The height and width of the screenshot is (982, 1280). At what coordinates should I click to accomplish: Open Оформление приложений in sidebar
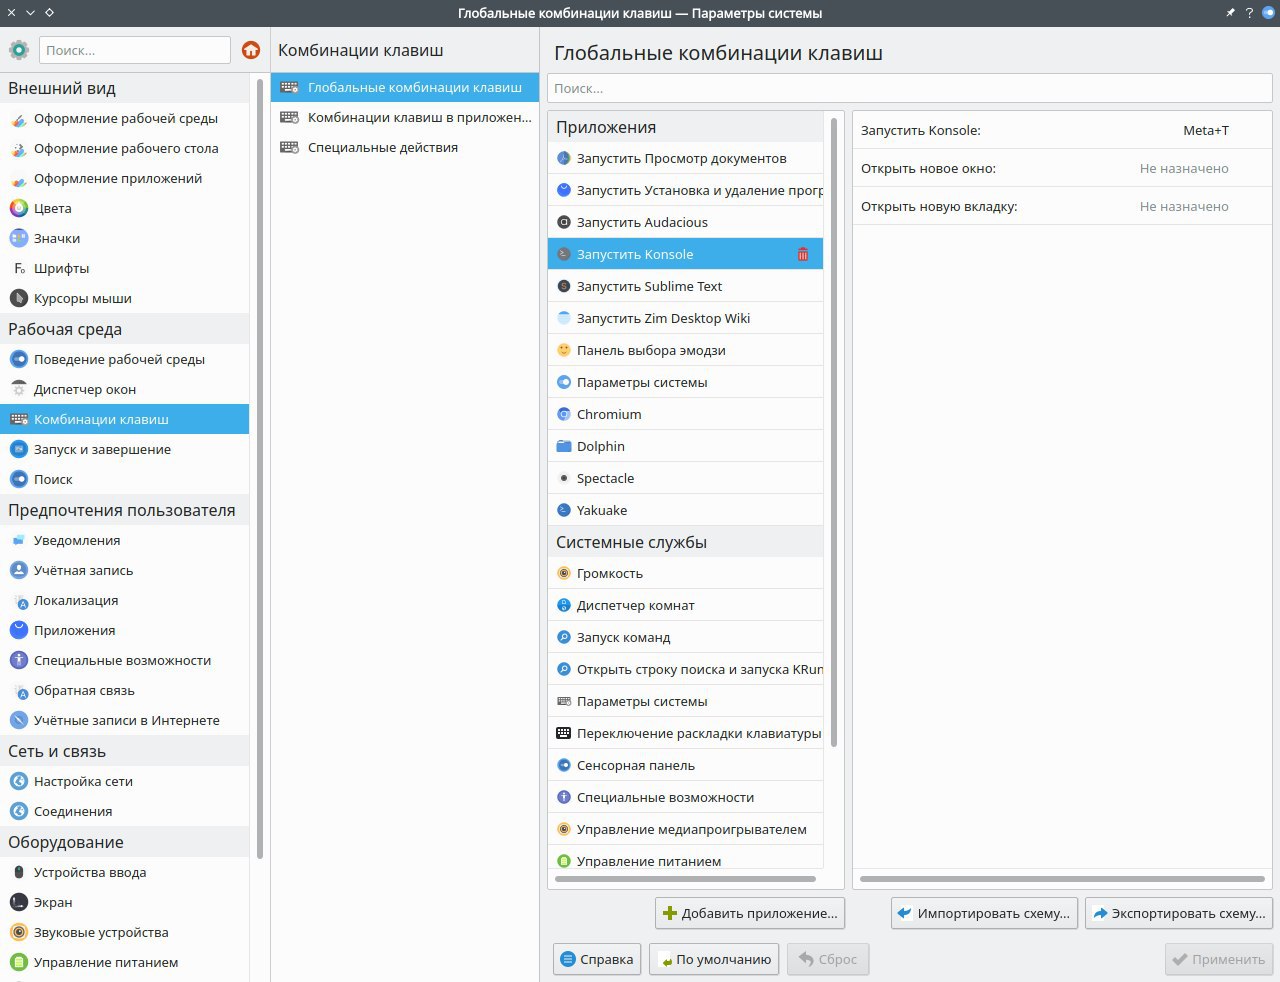point(125,178)
